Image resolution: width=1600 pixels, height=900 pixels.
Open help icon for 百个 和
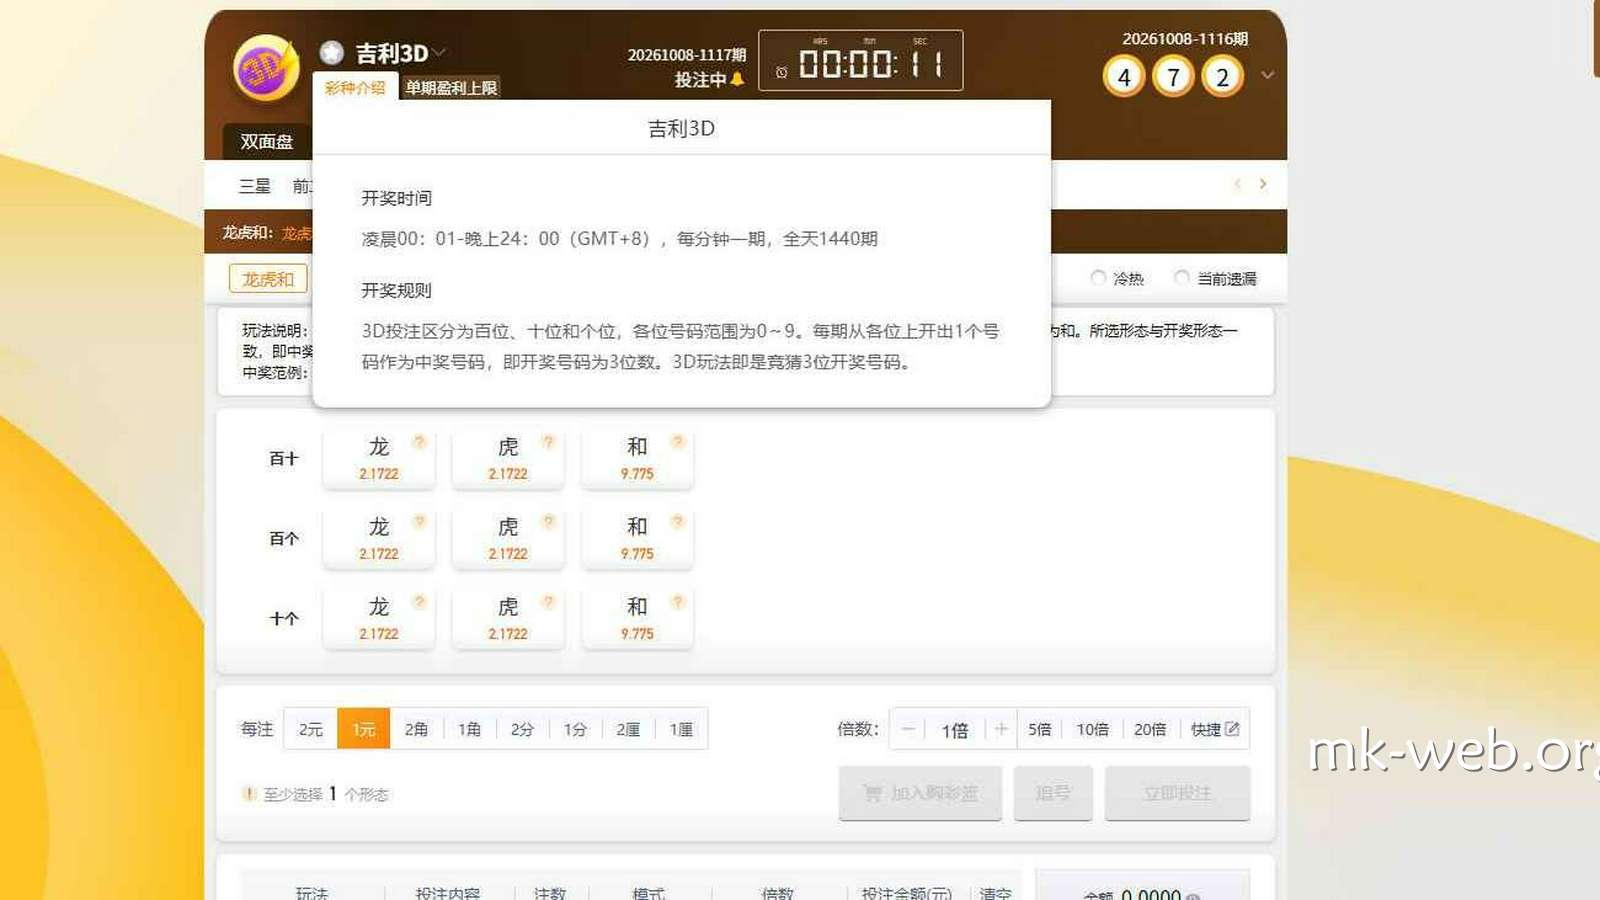(677, 521)
